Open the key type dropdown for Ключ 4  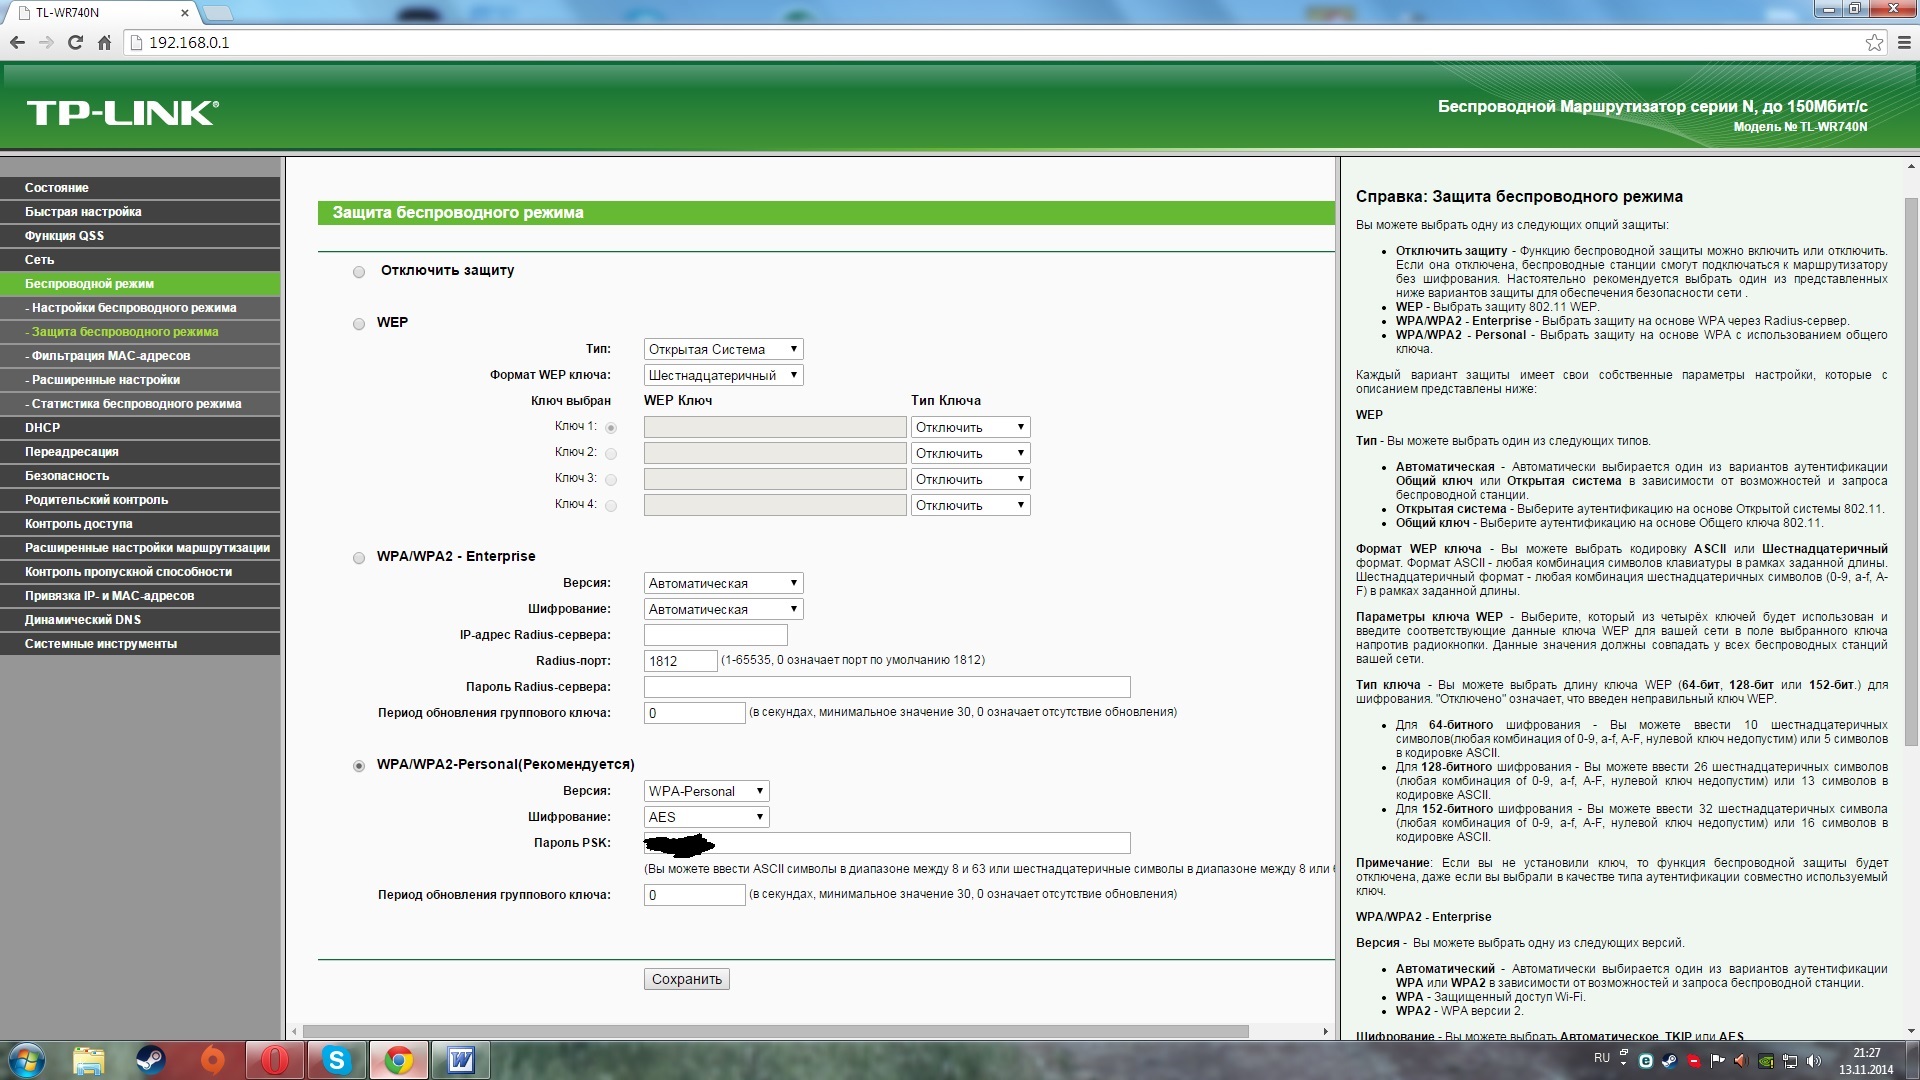[970, 505]
